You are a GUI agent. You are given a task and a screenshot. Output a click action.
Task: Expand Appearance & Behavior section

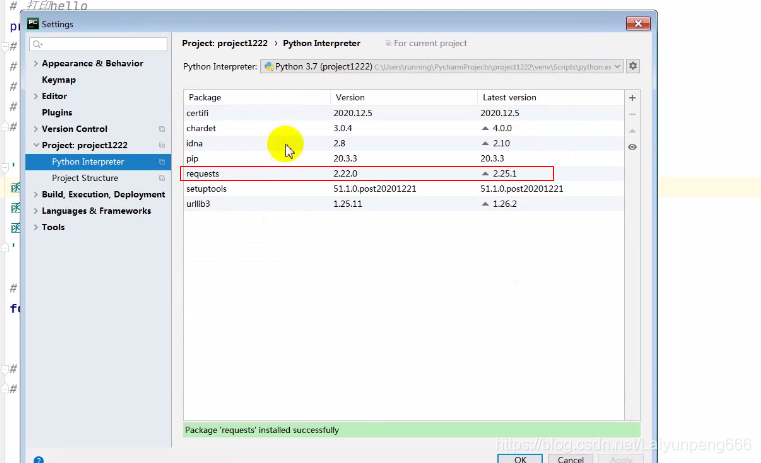(x=35, y=64)
